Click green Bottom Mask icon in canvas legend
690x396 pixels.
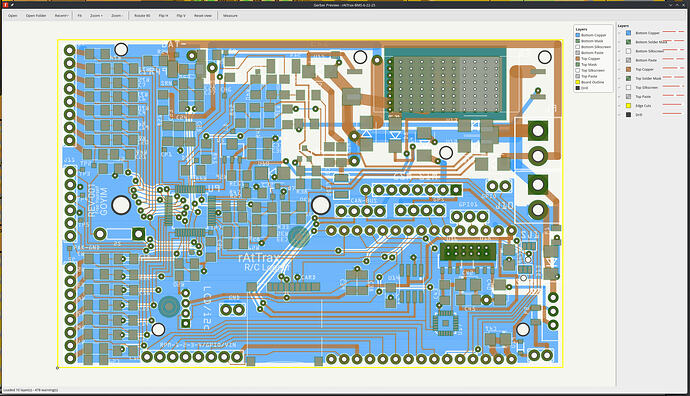pyautogui.click(x=578, y=41)
